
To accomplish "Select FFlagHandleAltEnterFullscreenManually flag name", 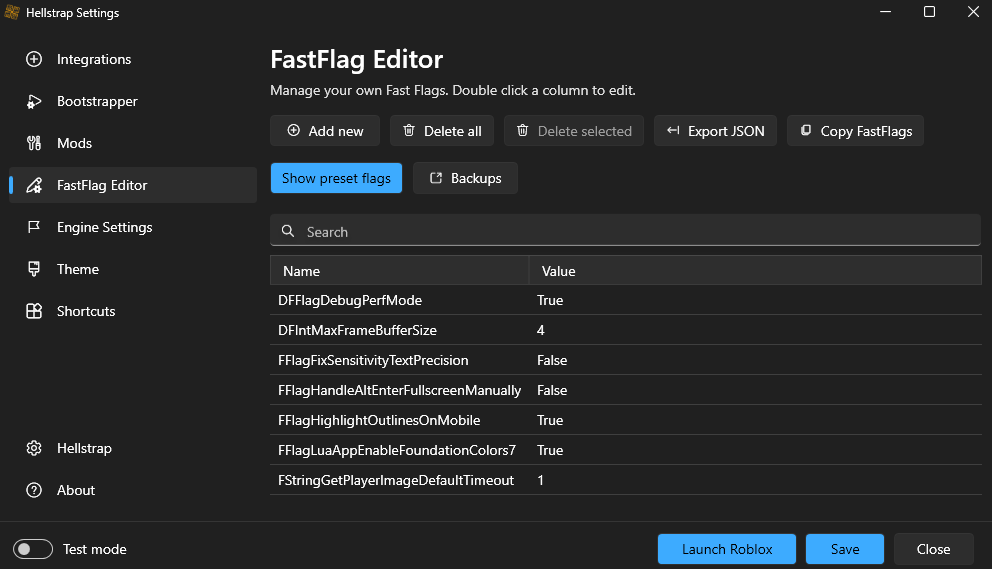I will (399, 390).
